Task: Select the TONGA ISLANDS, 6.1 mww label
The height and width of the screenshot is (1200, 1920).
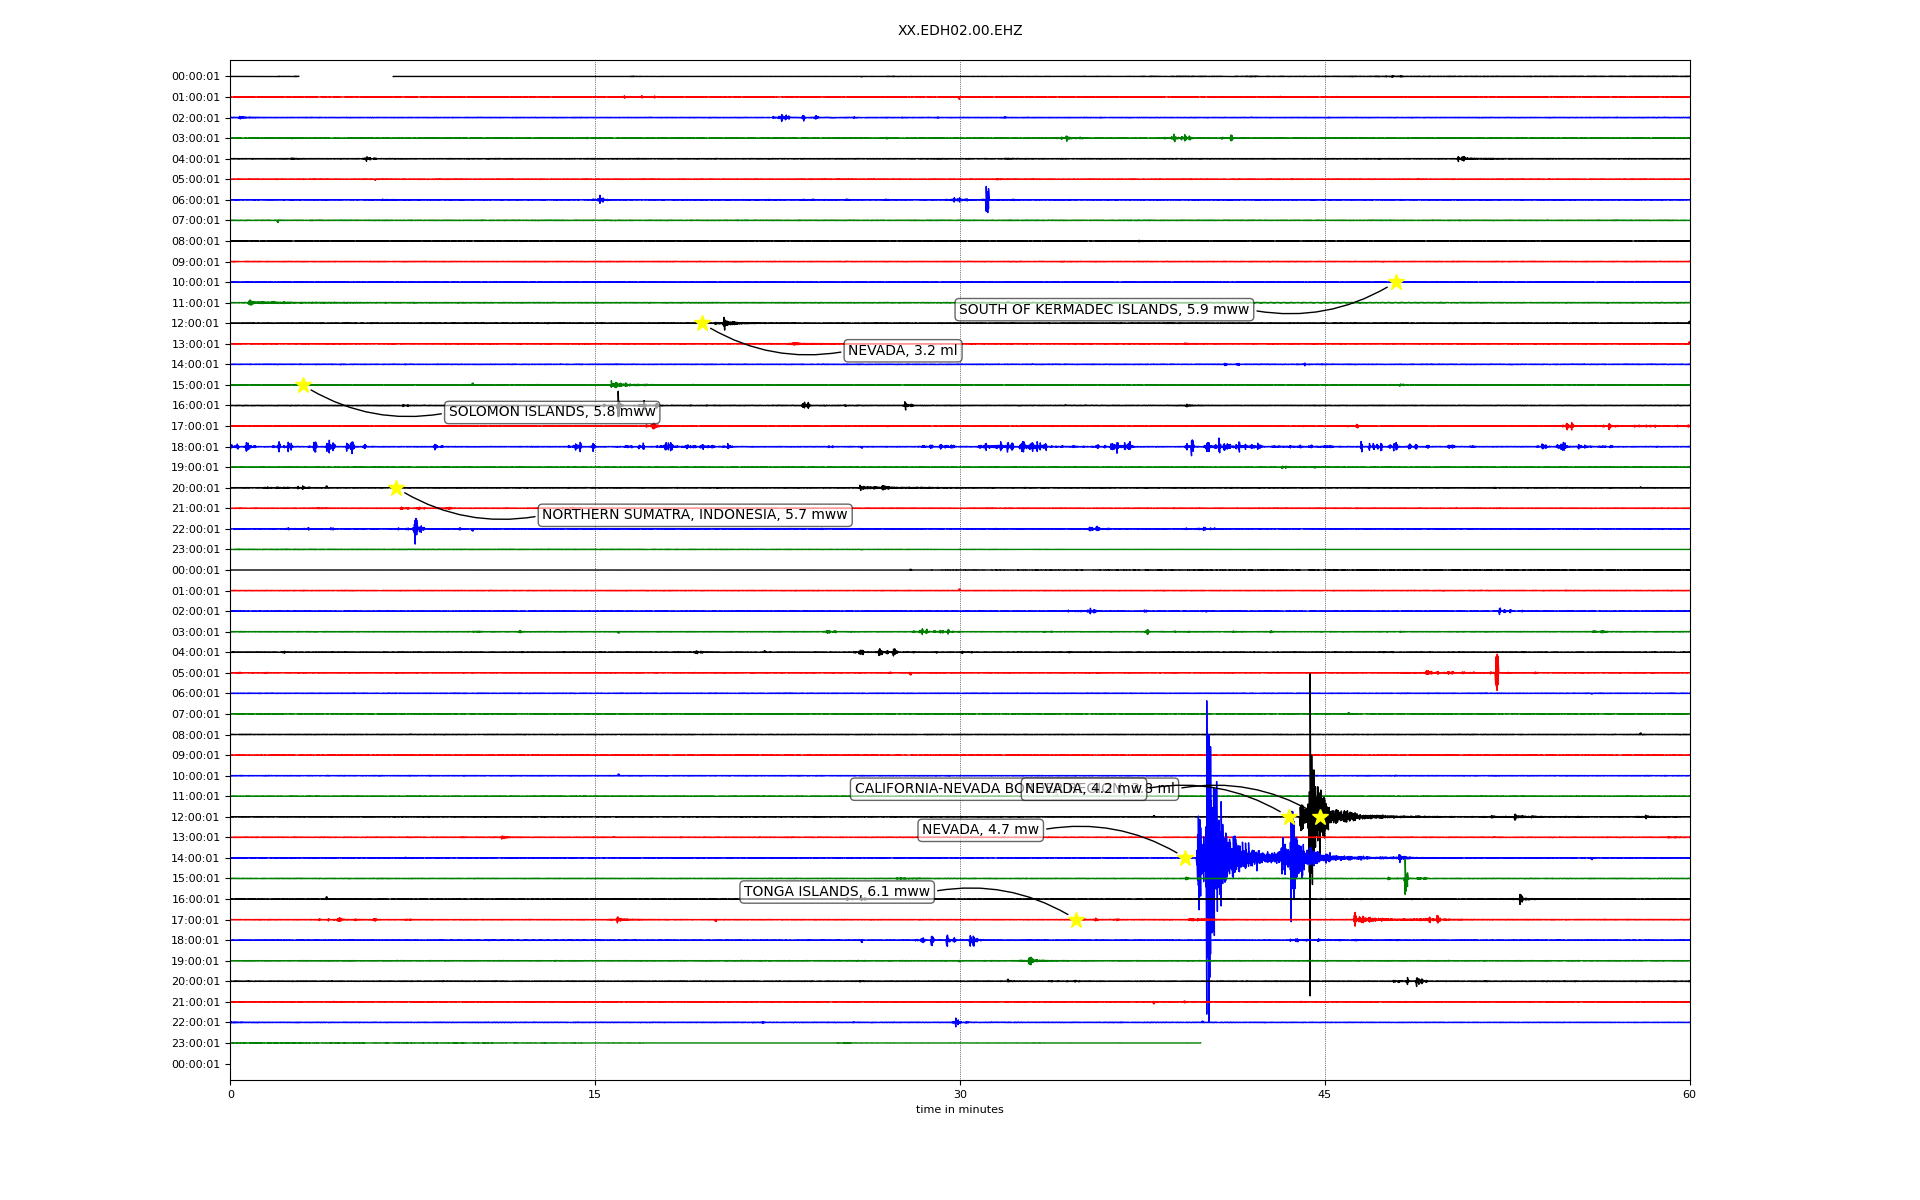Action: (x=836, y=892)
